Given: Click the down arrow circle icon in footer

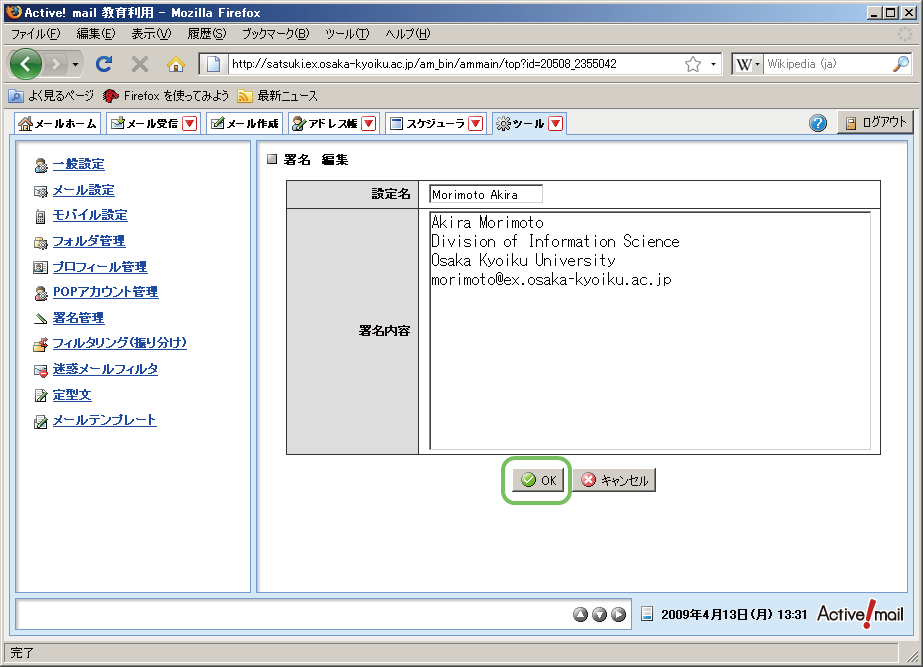Looking at the screenshot, I should pyautogui.click(x=600, y=614).
